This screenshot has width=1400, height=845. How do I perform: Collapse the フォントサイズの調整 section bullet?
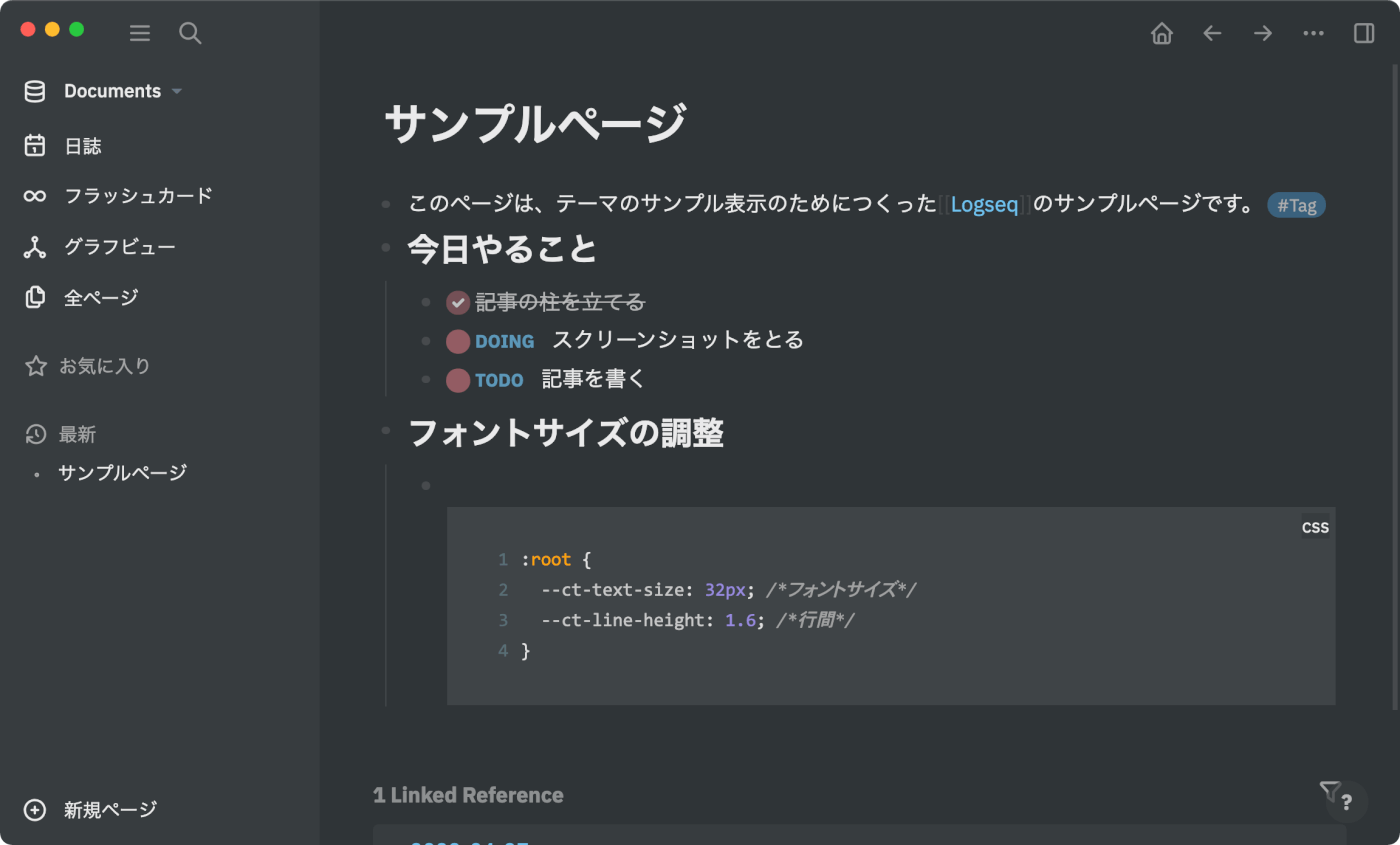(386, 430)
